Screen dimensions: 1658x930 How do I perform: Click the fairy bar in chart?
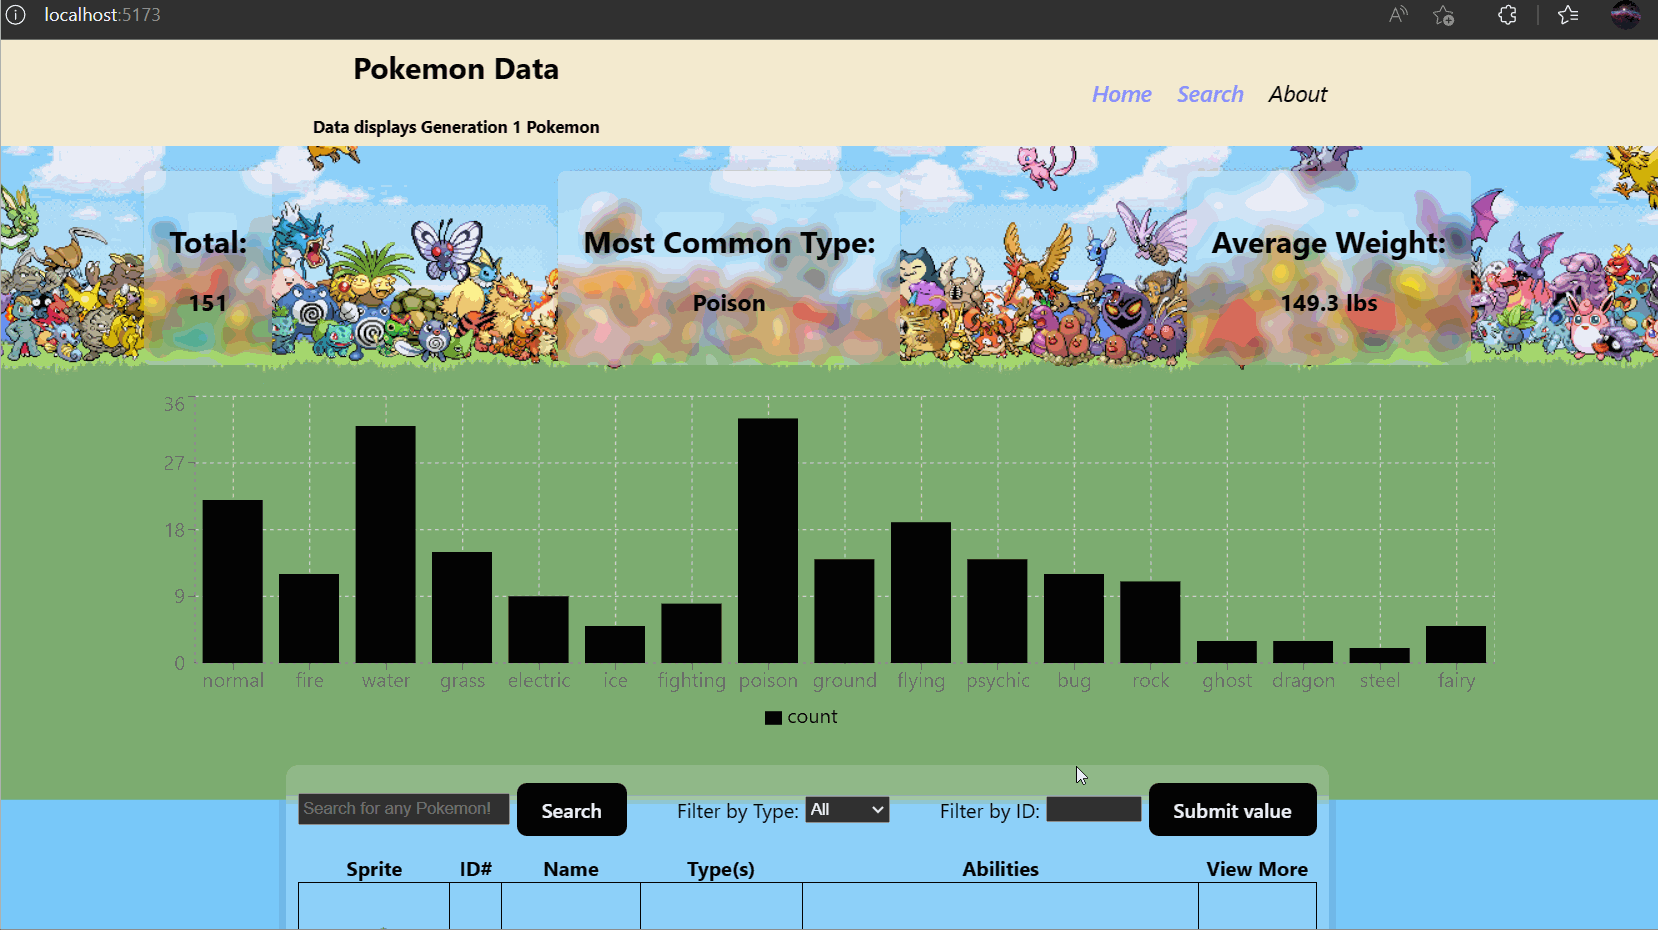1456,644
